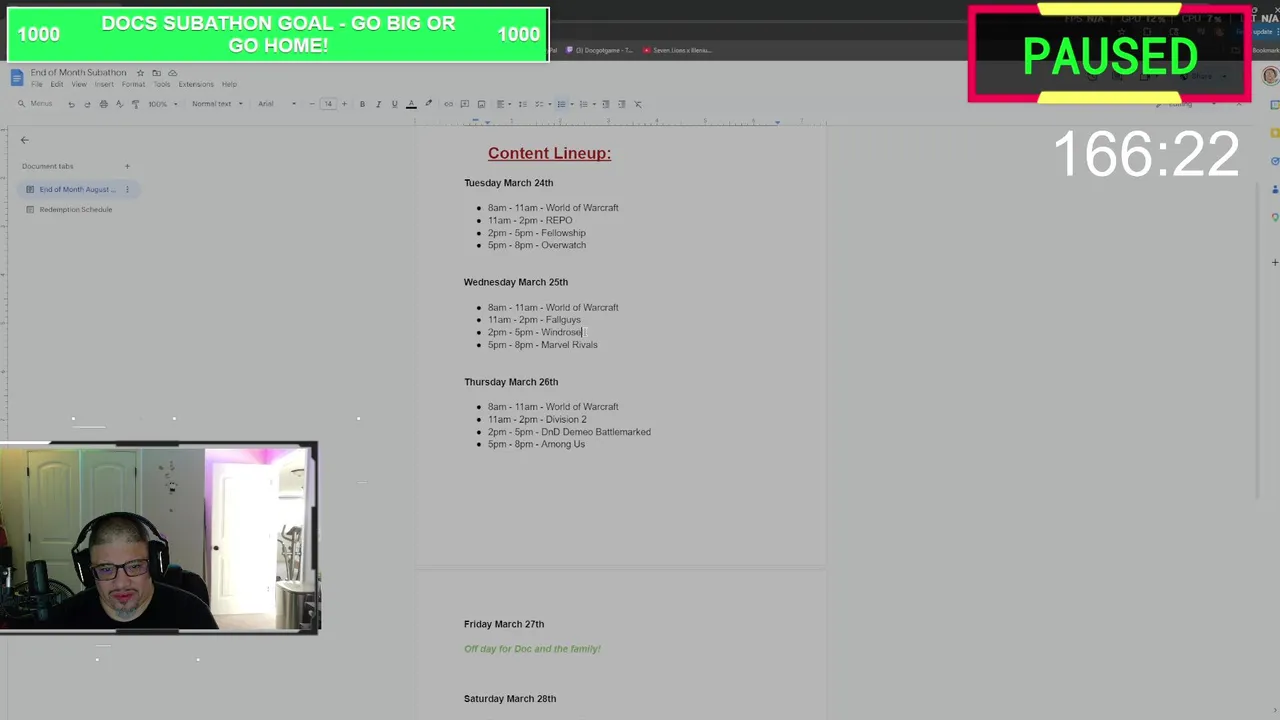Click the 5pm - 8pm - Overwatch line
This screenshot has width=1280, height=720.
click(x=537, y=245)
